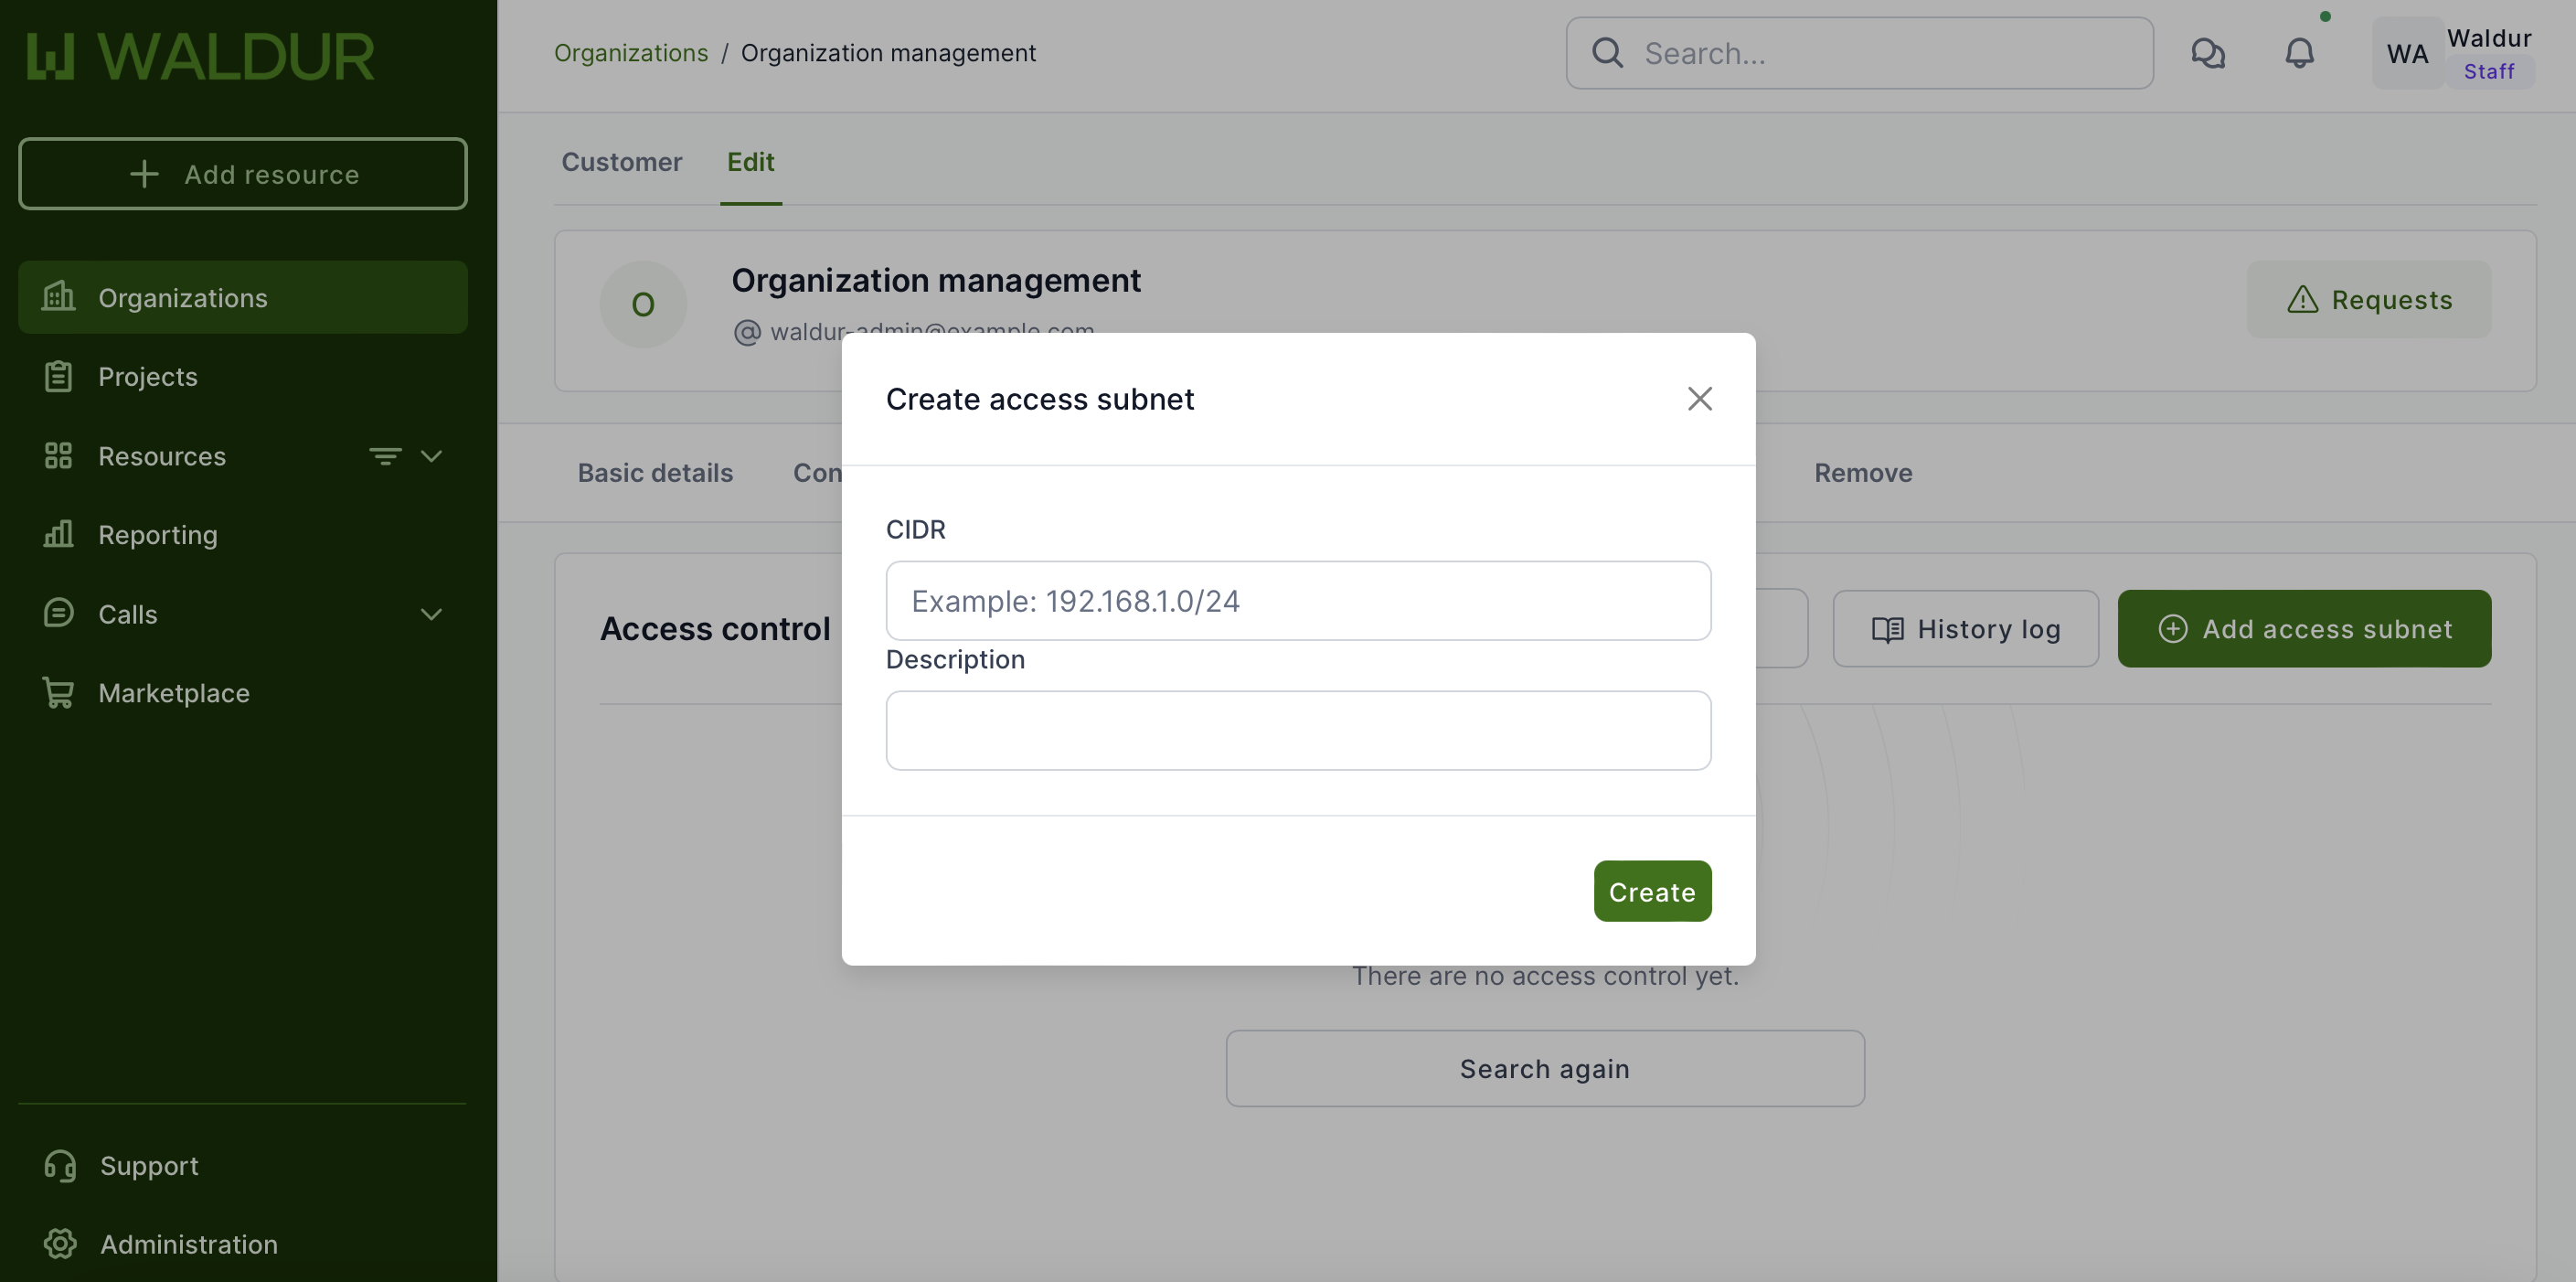The image size is (2576, 1282).
Task: Click the Administration gear icon
Action: tap(60, 1243)
